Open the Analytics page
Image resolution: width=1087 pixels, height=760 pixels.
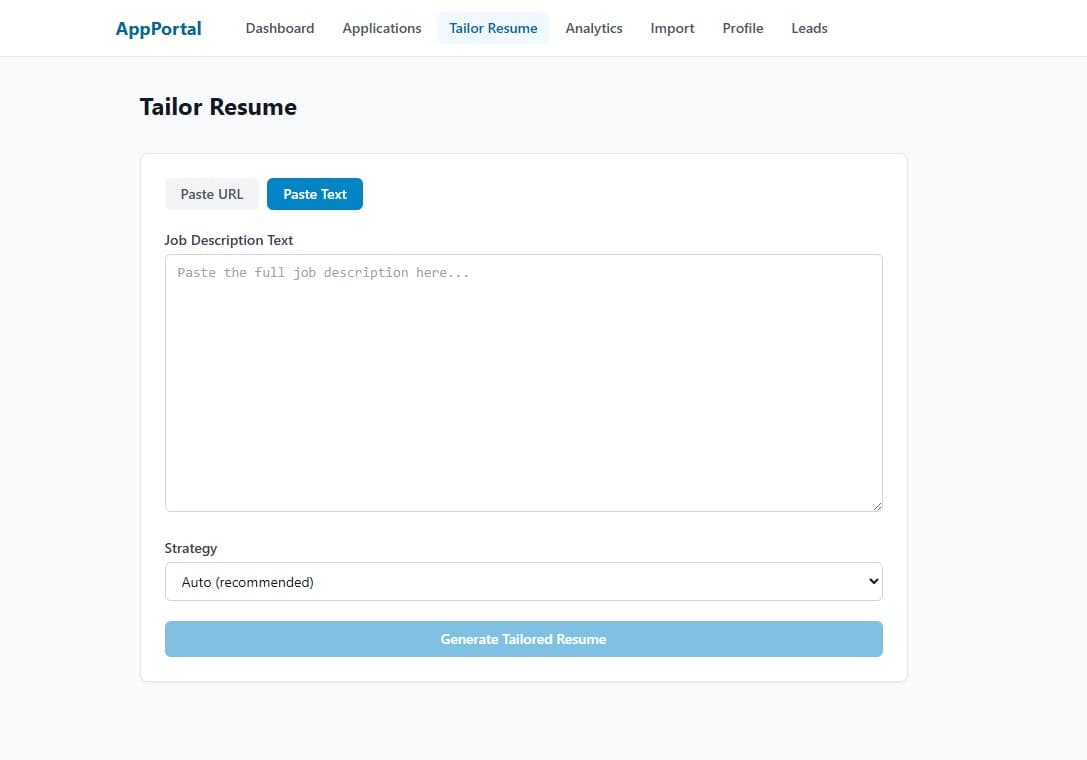594,28
